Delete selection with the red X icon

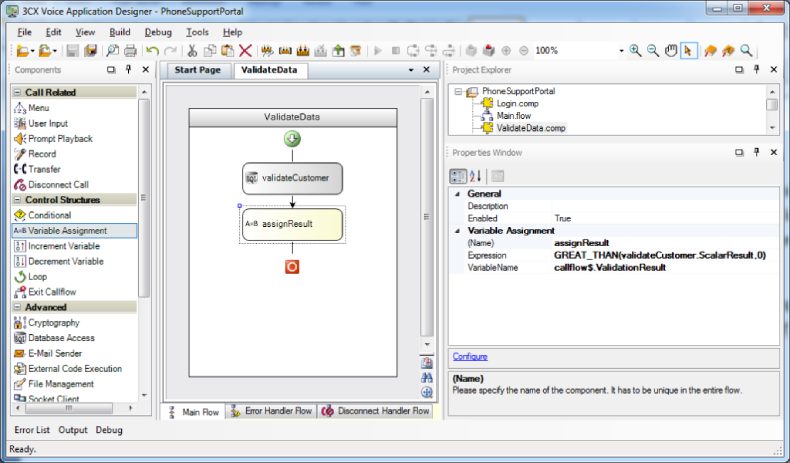[x=245, y=50]
